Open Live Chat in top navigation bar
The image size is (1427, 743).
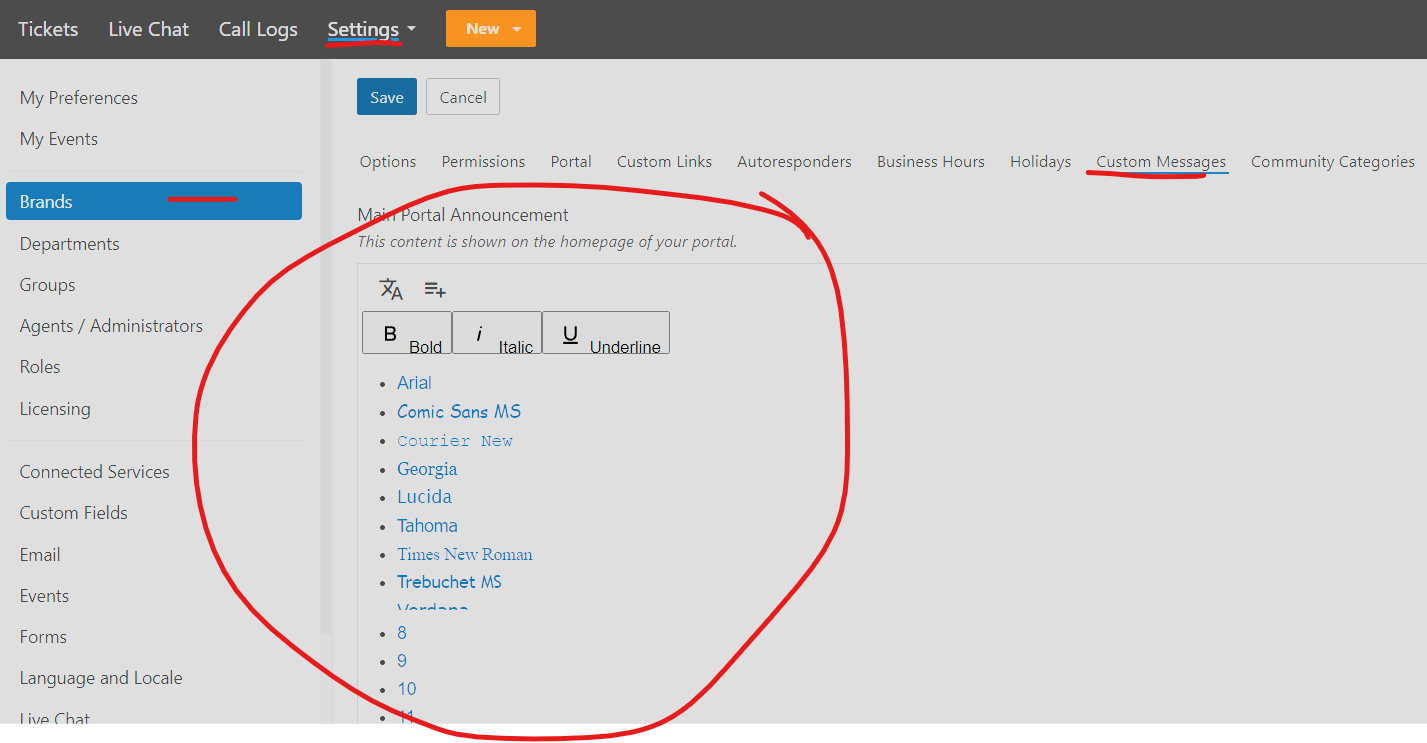pos(148,29)
